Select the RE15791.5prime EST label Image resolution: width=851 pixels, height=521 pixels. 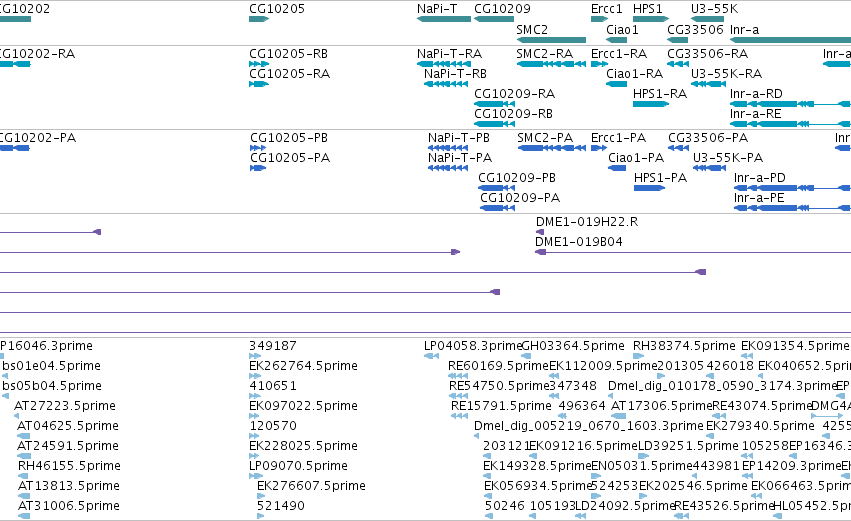501,406
